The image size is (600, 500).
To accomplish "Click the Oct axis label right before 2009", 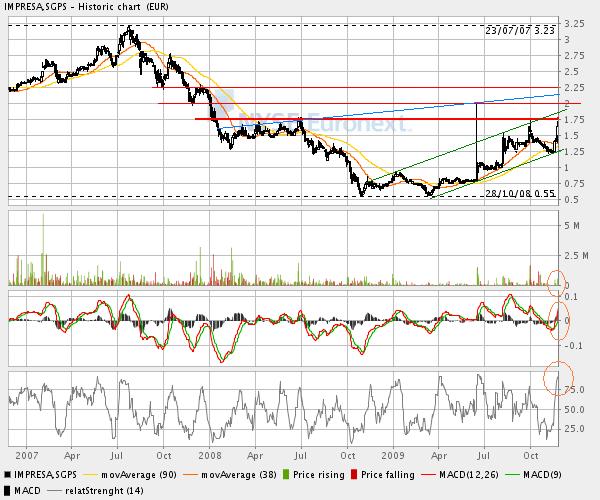I will point(347,456).
